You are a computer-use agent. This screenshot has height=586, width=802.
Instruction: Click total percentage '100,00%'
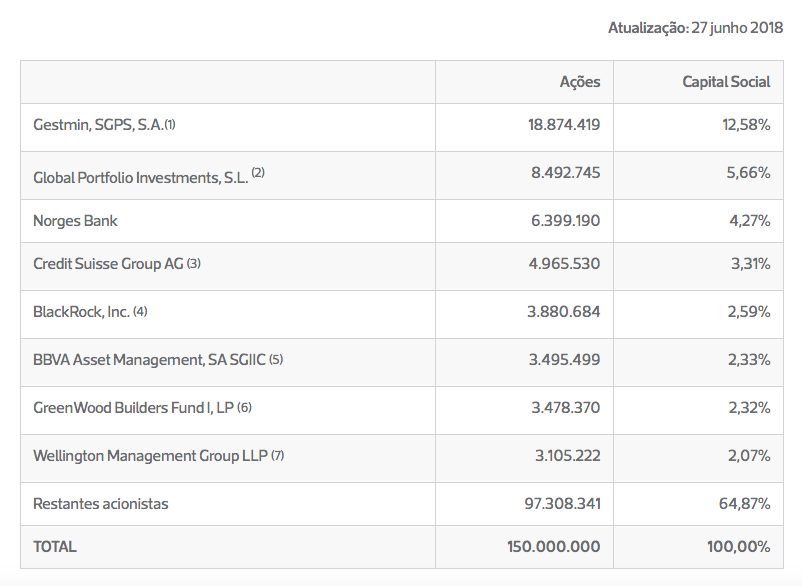(738, 547)
